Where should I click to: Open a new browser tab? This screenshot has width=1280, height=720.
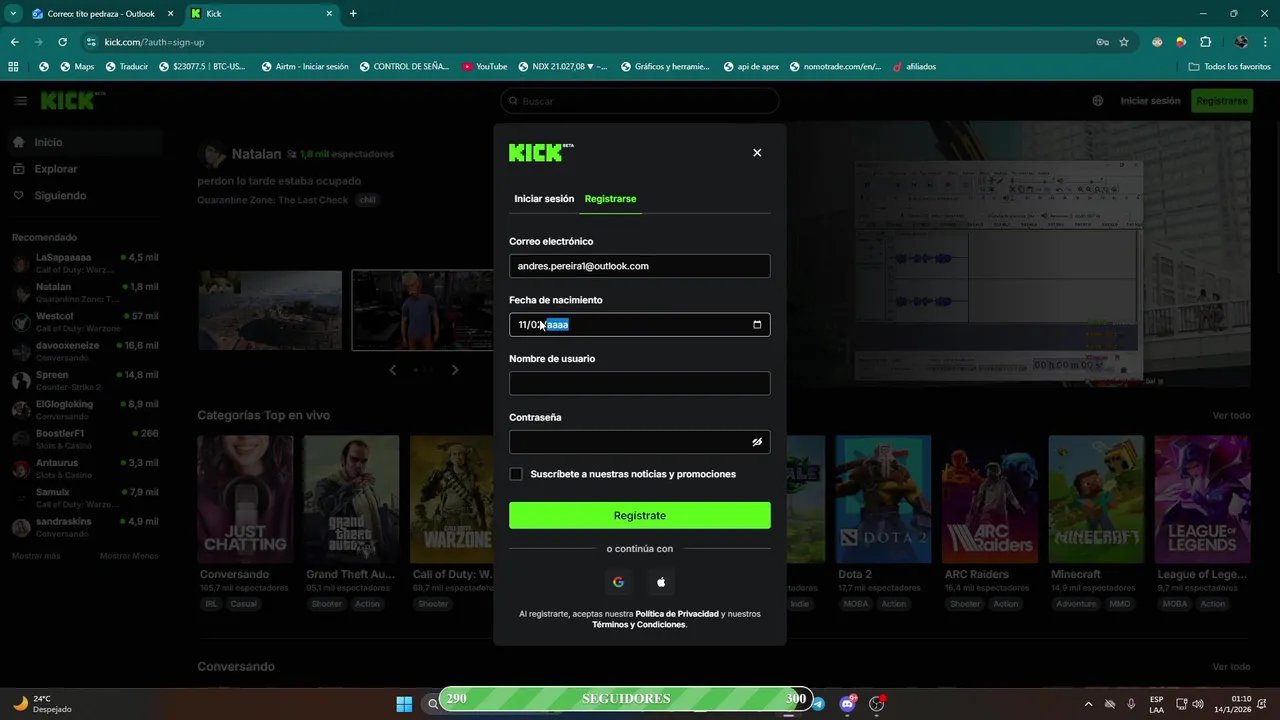tap(353, 14)
